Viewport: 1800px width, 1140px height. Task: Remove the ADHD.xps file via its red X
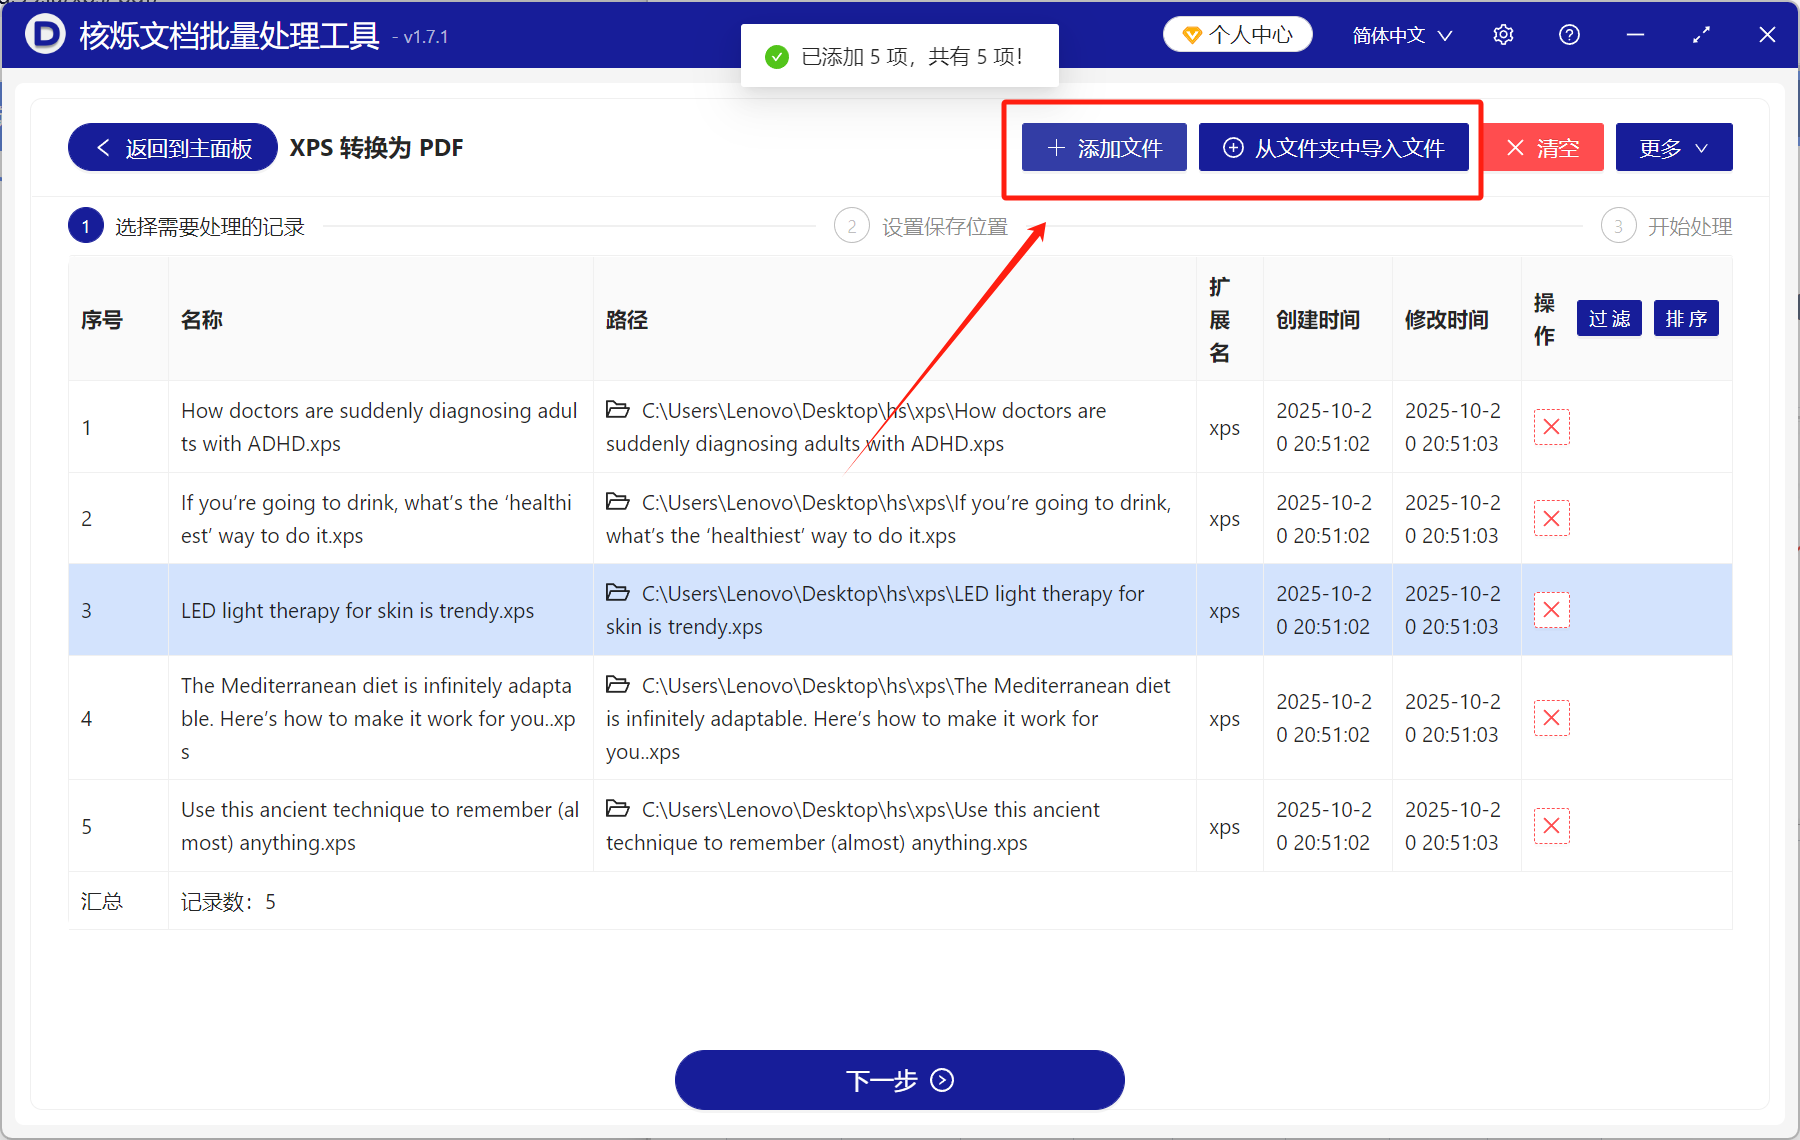point(1551,427)
